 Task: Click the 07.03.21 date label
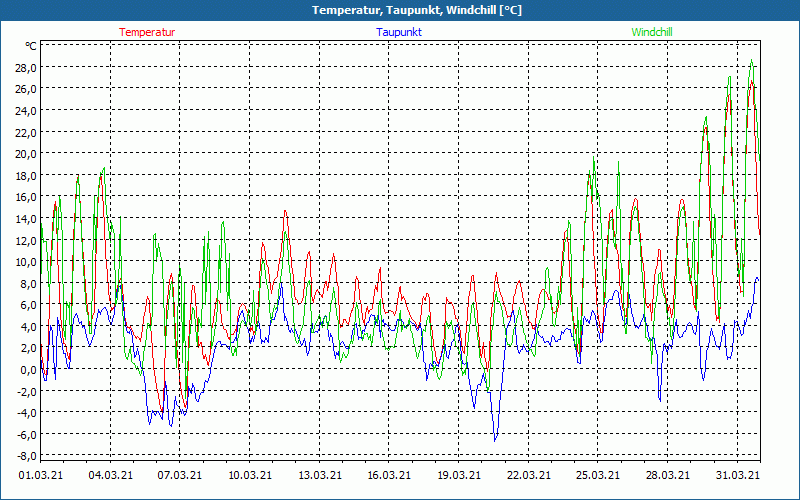tap(180, 475)
